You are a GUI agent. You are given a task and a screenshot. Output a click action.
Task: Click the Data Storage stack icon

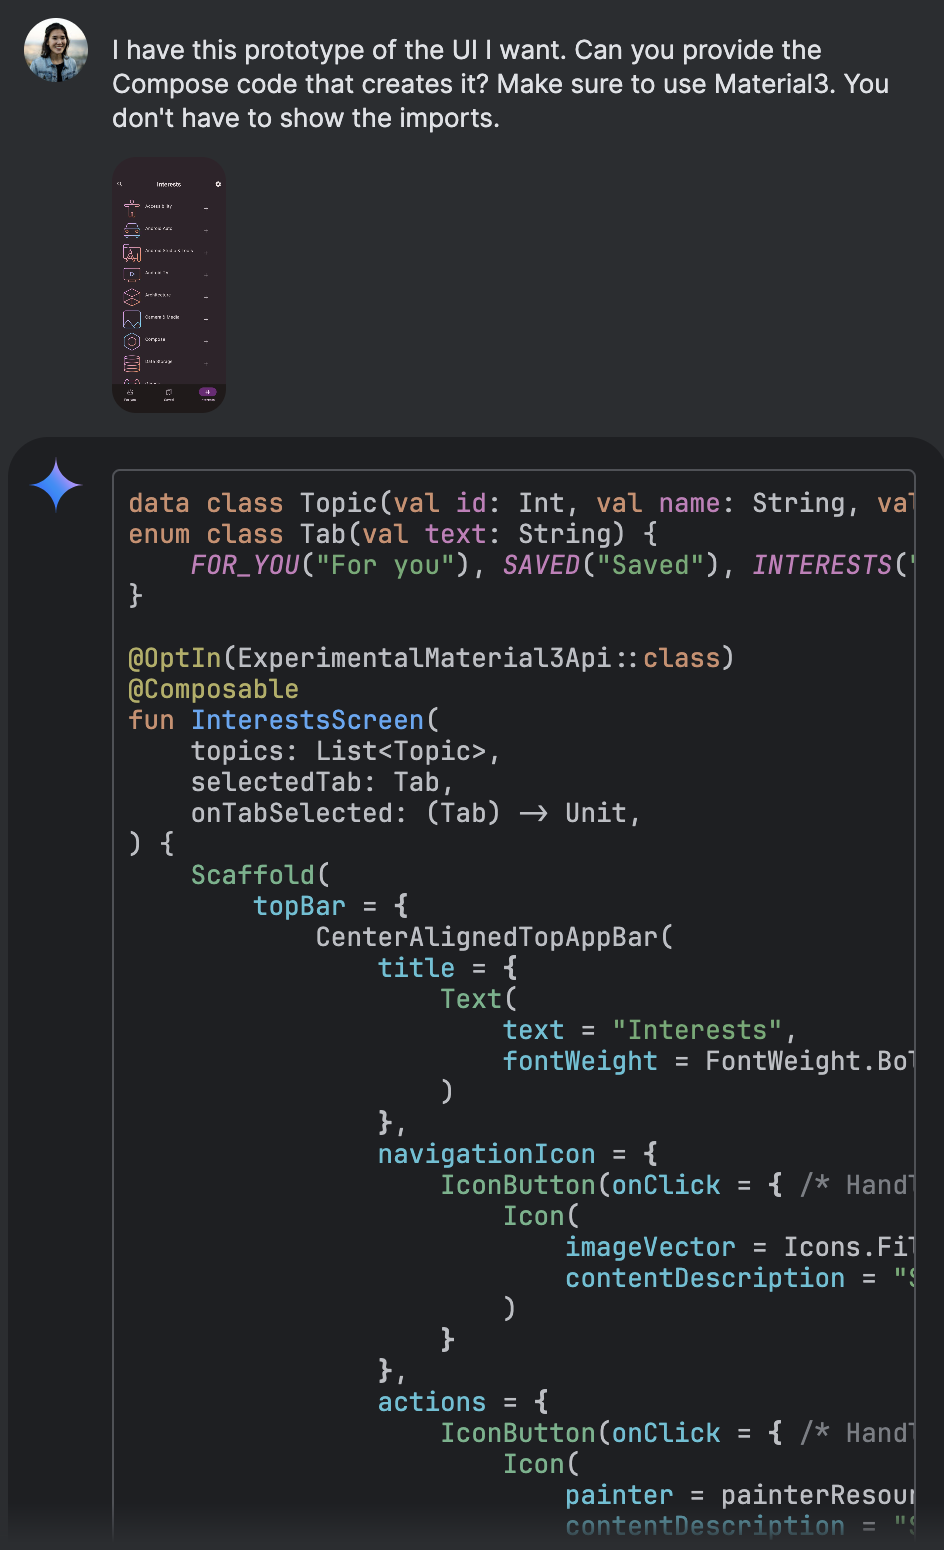pyautogui.click(x=132, y=362)
